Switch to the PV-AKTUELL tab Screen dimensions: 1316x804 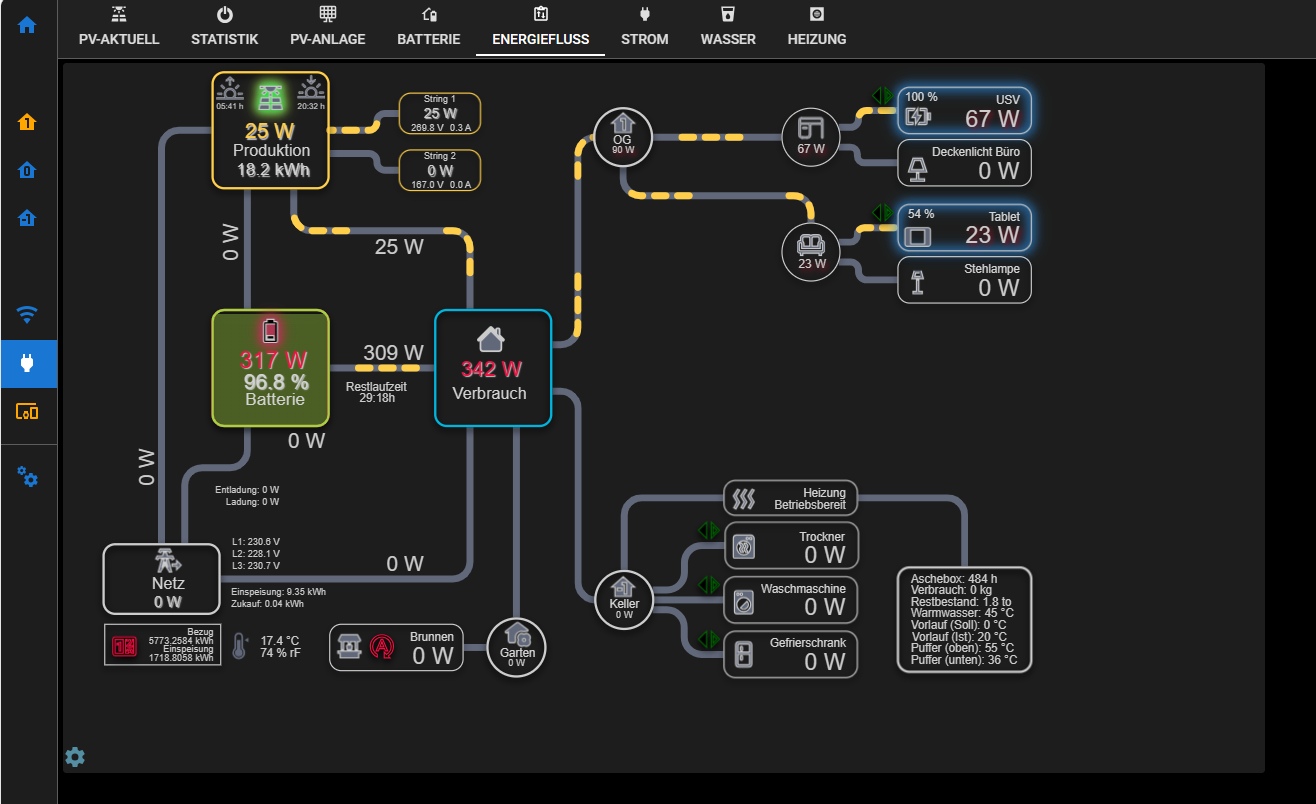[119, 27]
